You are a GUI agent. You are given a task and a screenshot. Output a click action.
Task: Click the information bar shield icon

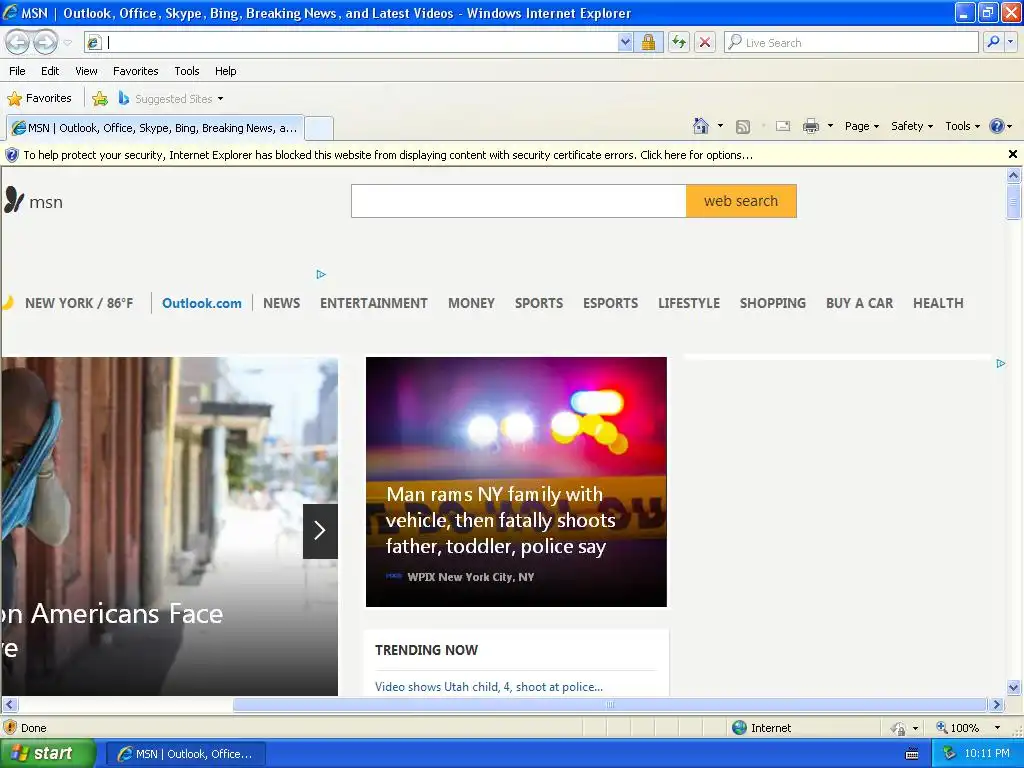pos(12,155)
